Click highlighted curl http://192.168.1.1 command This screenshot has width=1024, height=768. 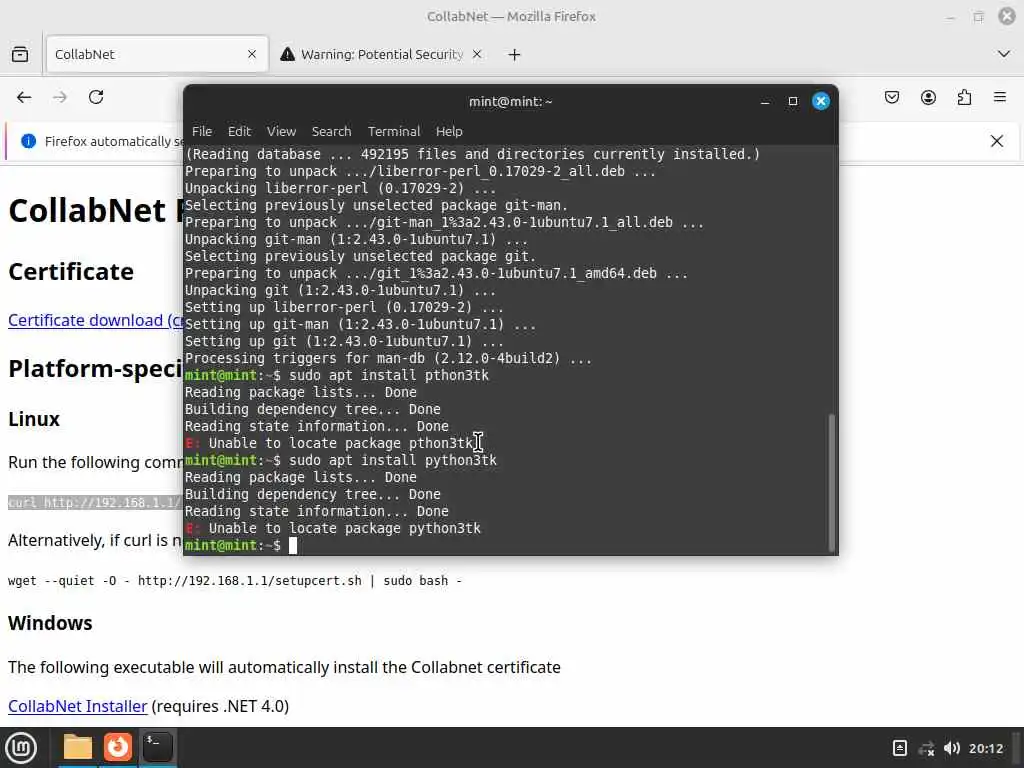pyautogui.click(x=95, y=502)
